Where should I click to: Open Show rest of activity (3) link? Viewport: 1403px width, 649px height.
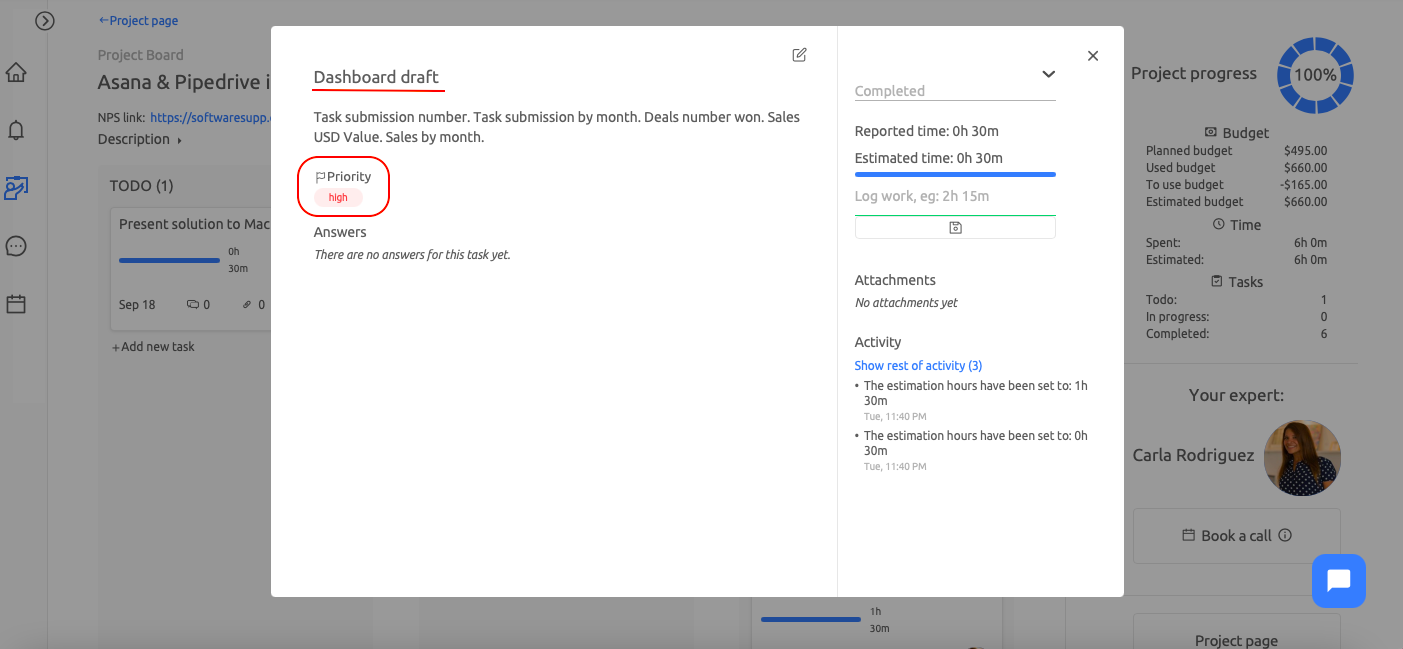918,366
